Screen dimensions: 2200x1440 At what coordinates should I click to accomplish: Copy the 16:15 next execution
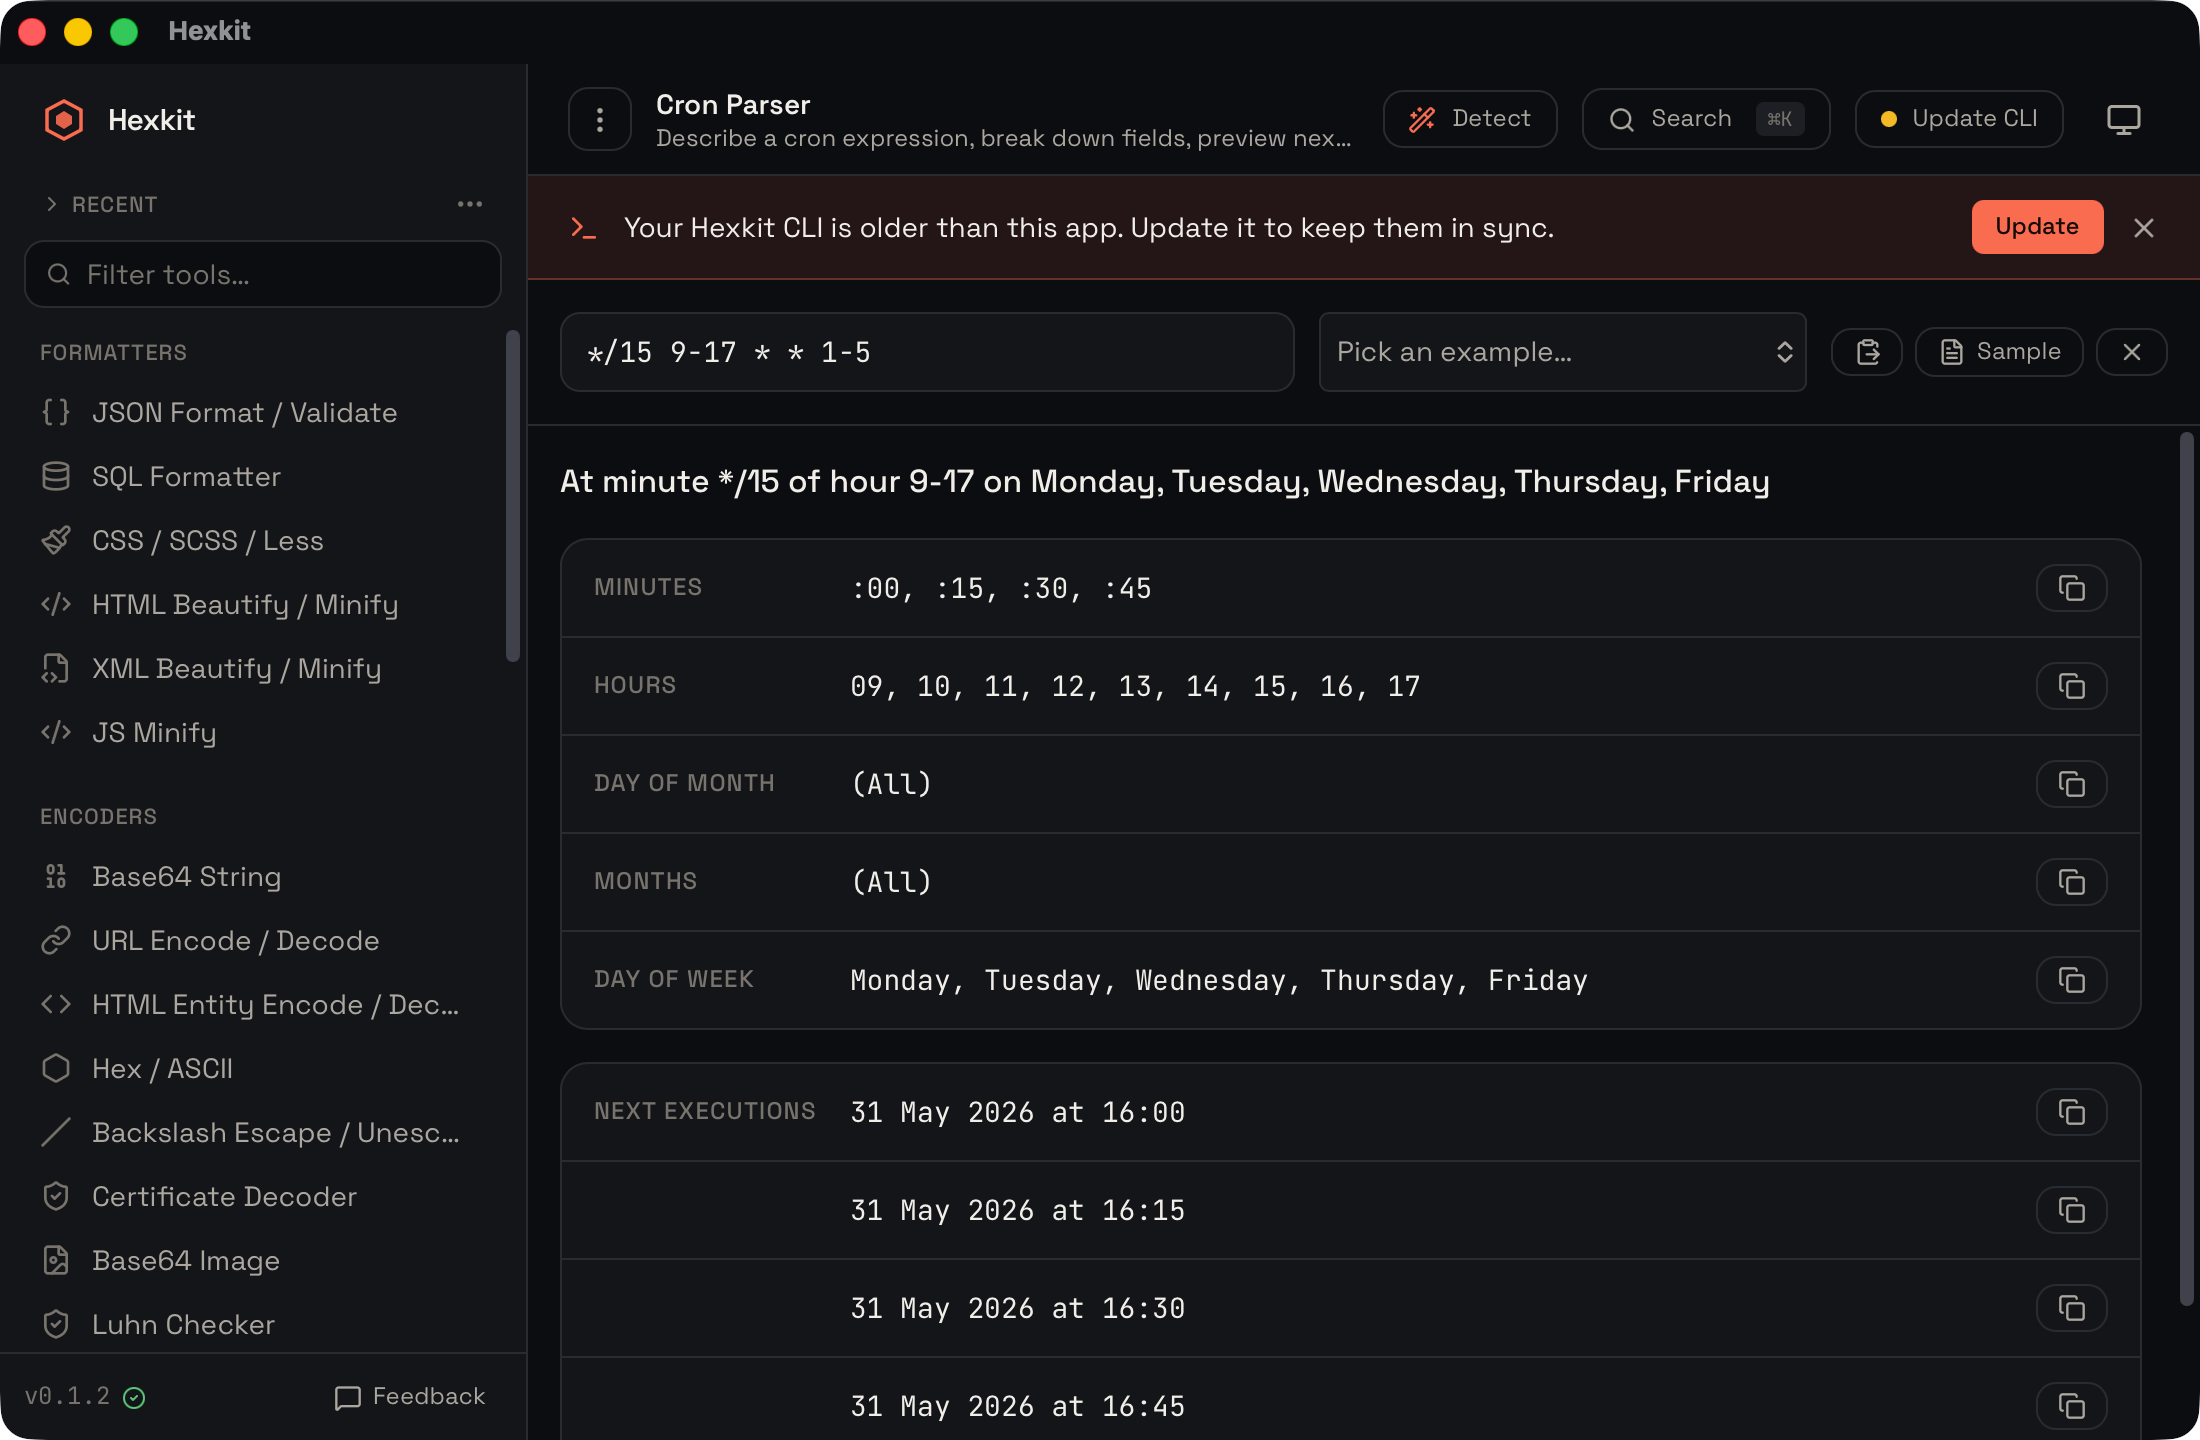pyautogui.click(x=2072, y=1210)
